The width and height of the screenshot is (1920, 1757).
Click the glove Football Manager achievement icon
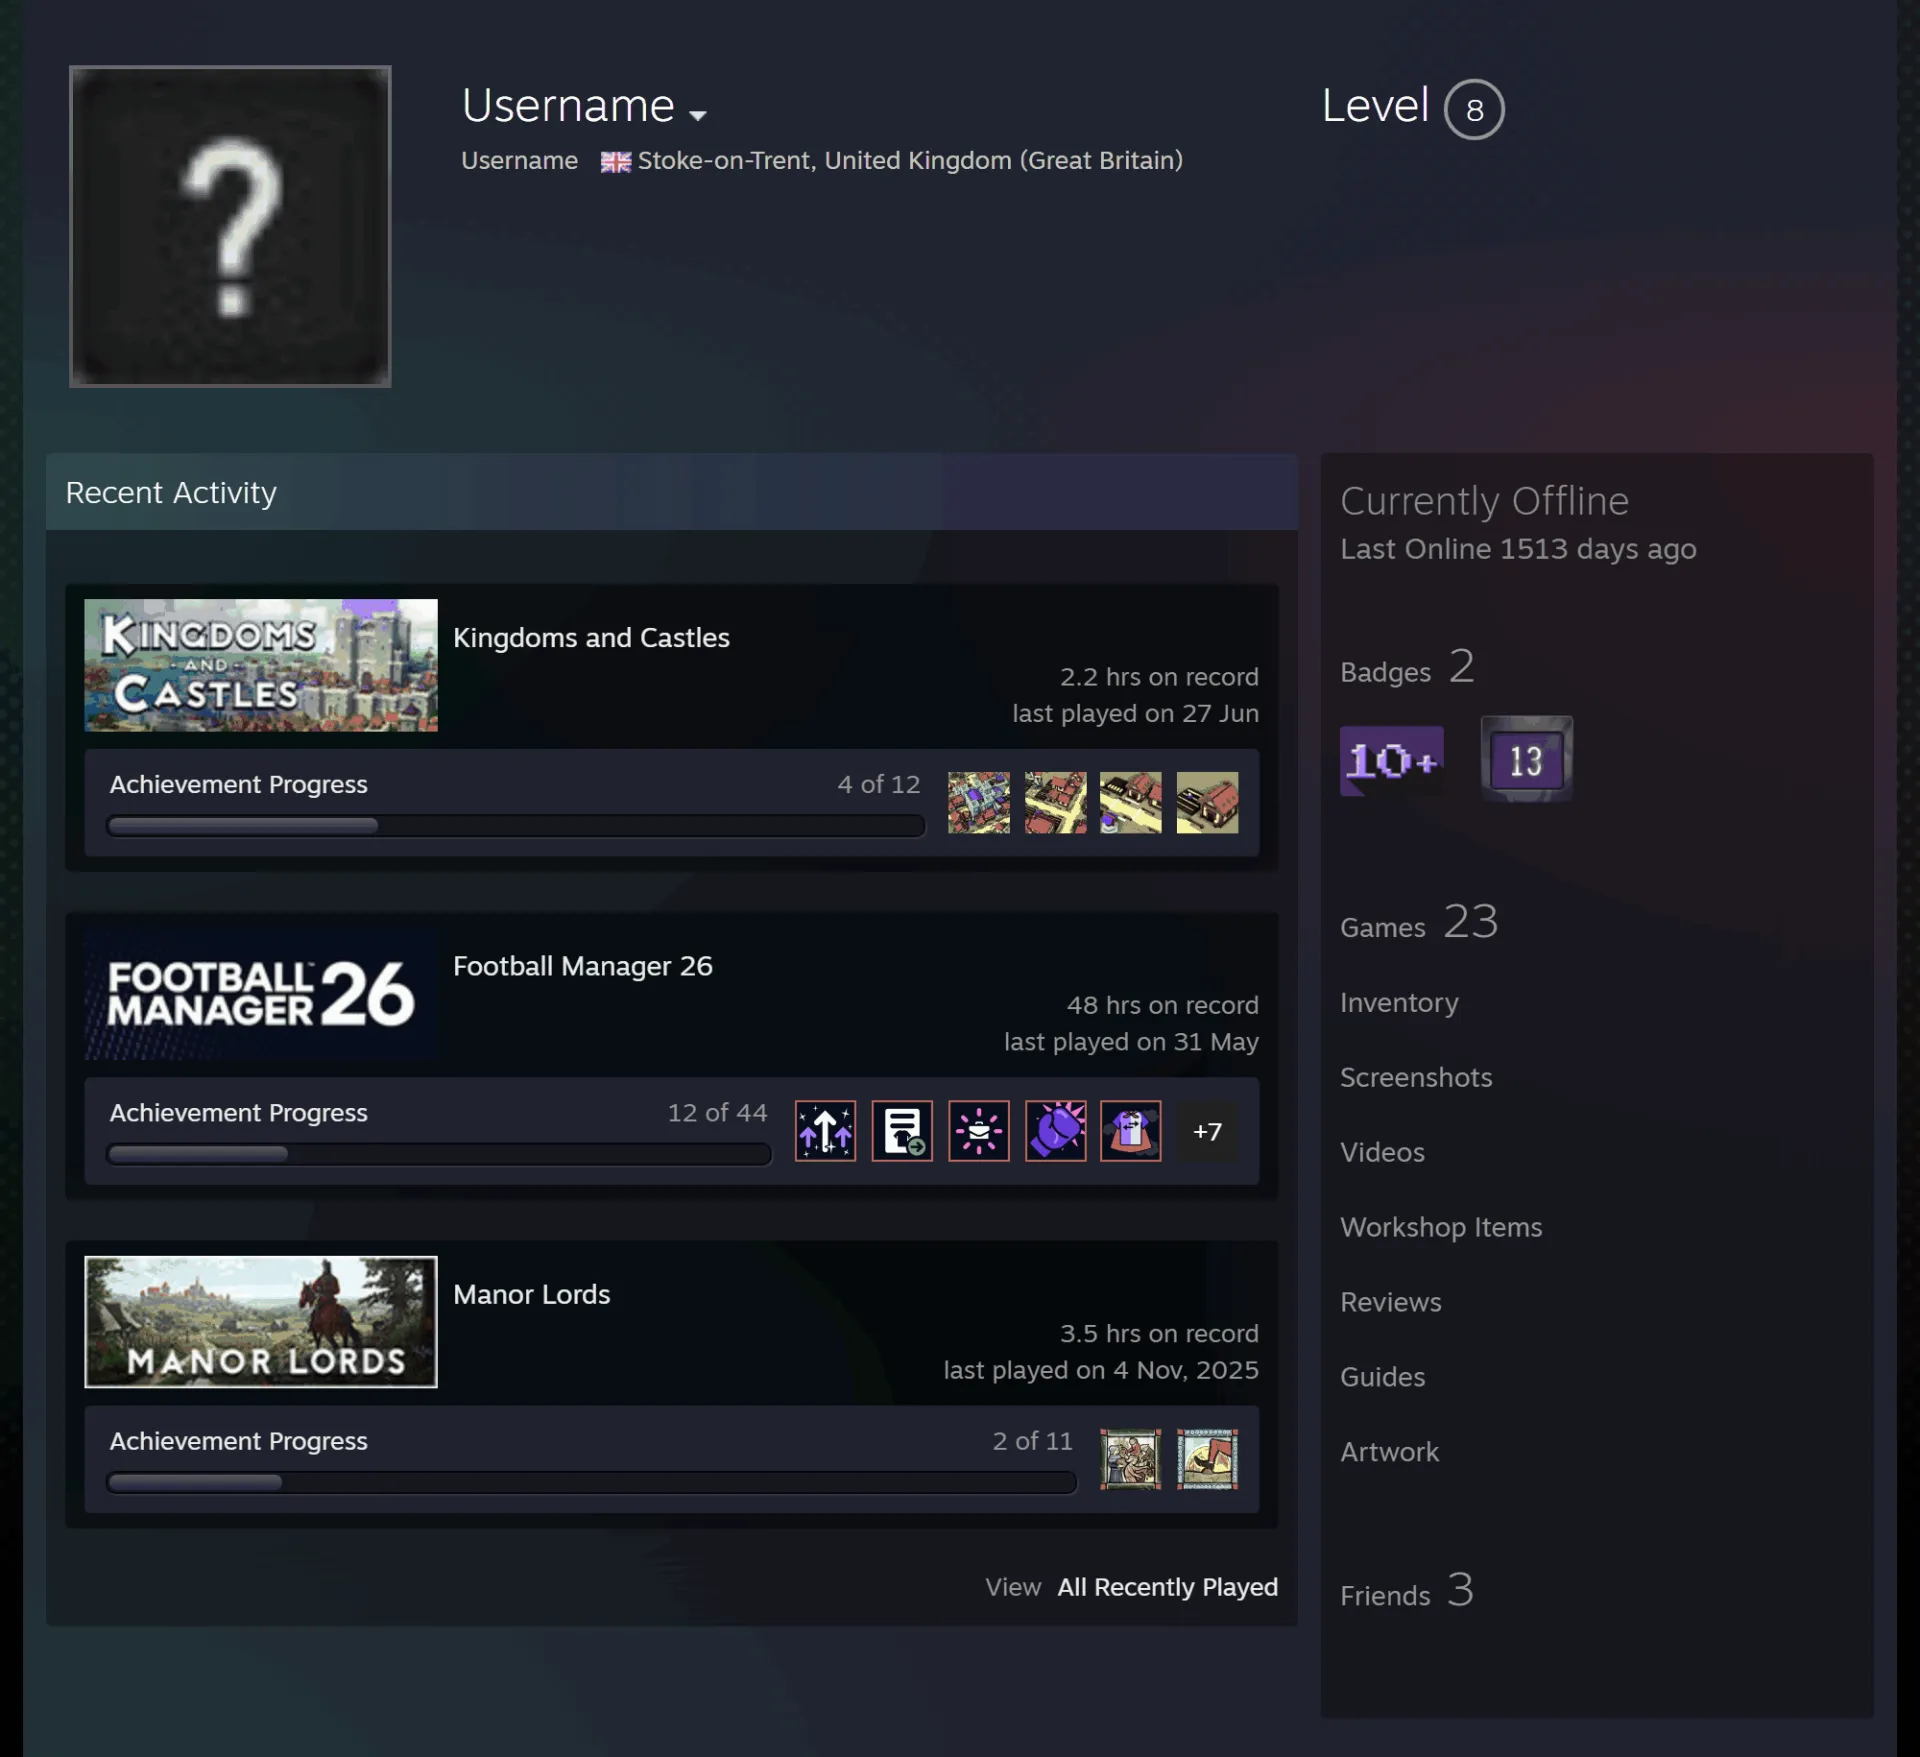coord(1055,1131)
